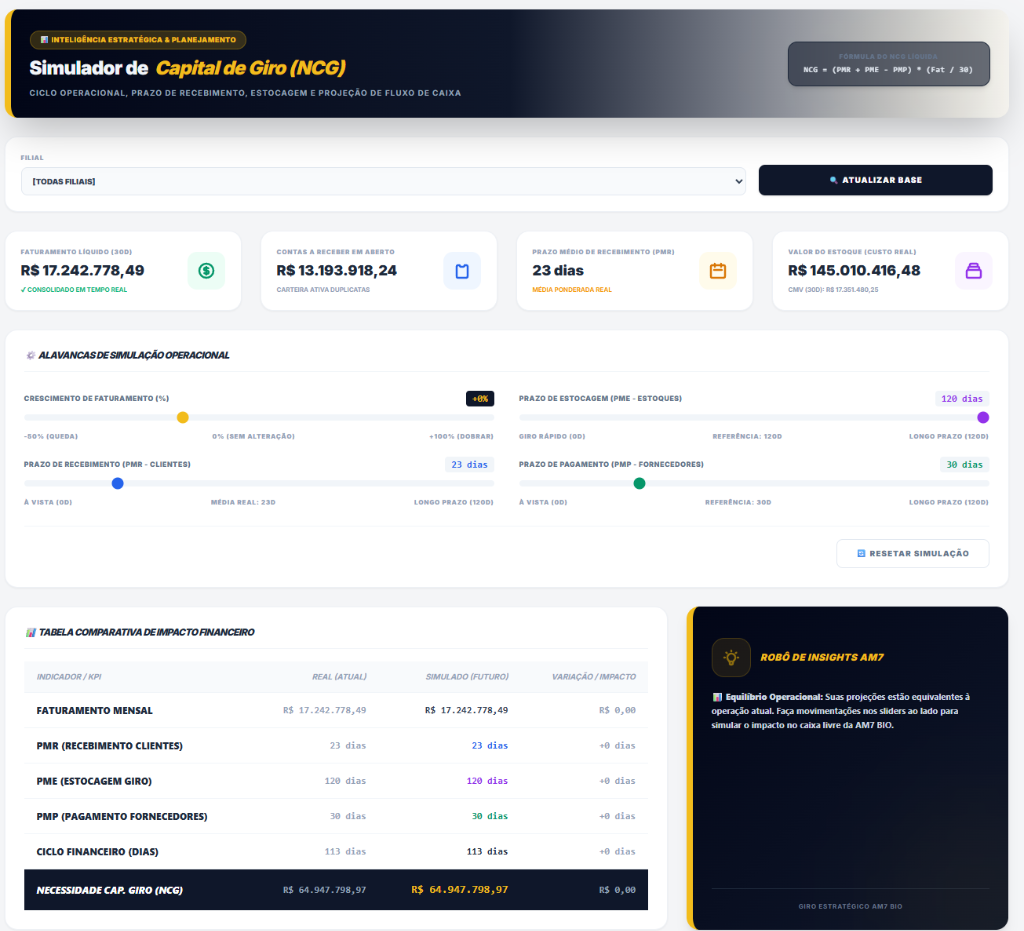1024x931 pixels.
Task: Click the orange calendar icon on PMR card
Action: [718, 271]
